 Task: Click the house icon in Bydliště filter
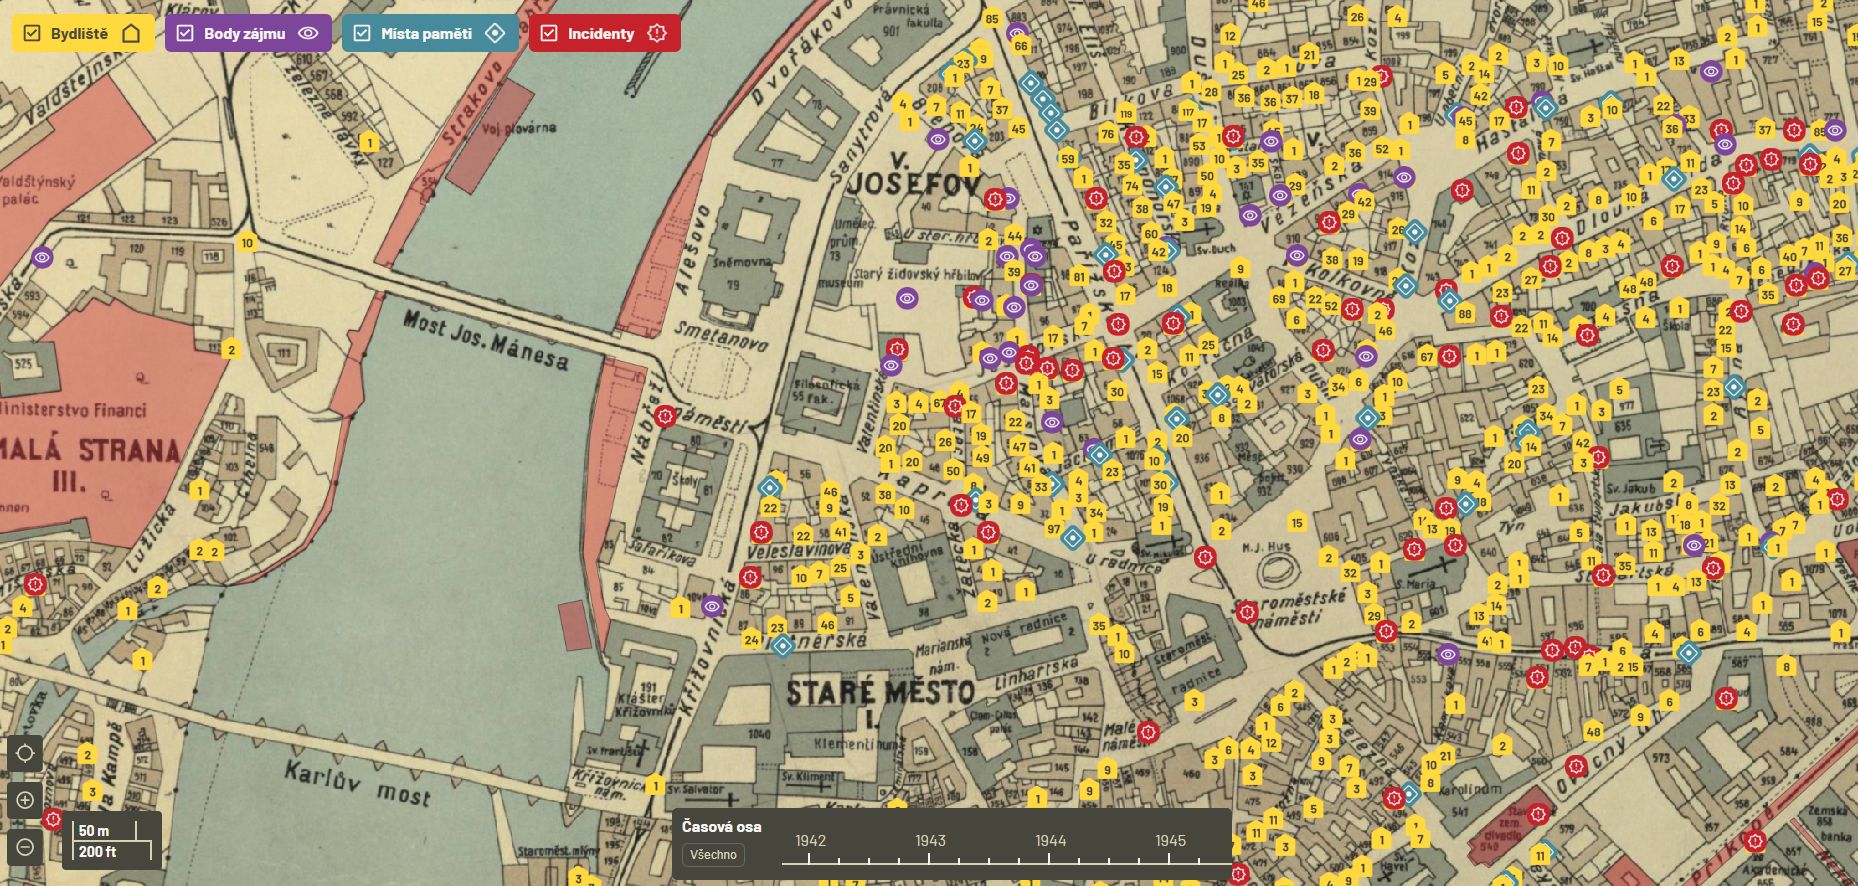[131, 33]
